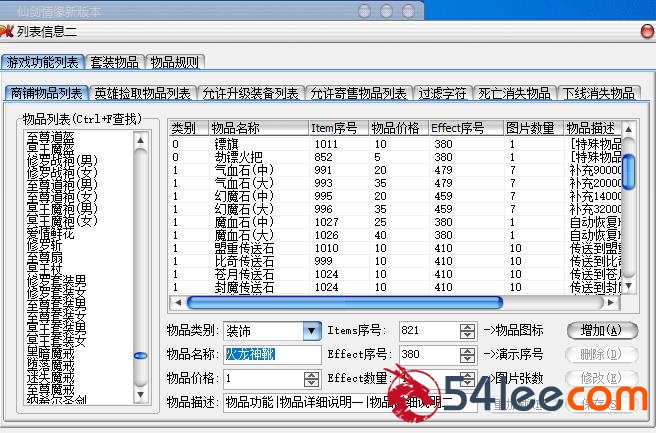Select the 魔血石(中) row
The height and width of the screenshot is (433, 656).
pyautogui.click(x=395, y=222)
